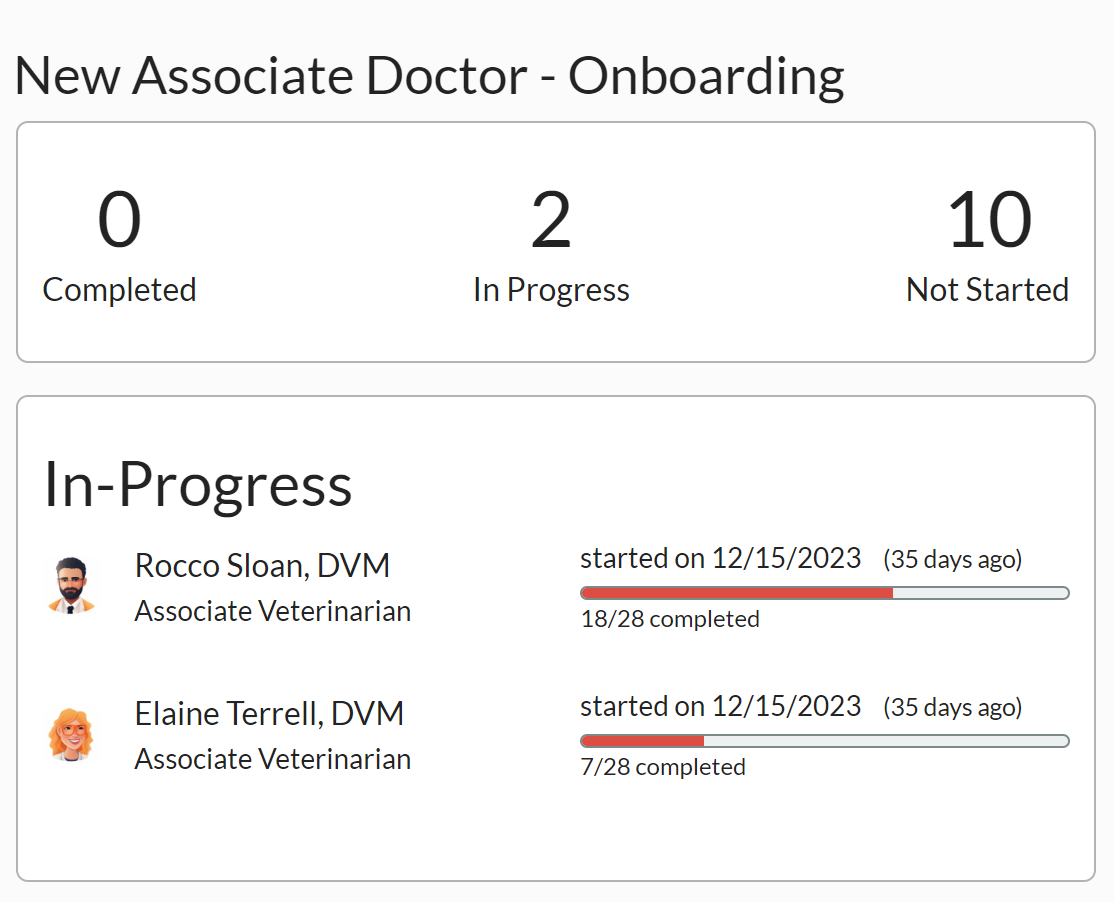Image resolution: width=1114 pixels, height=902 pixels.
Task: Open the New Associate Doctor - Onboarding tab
Action: 429,75
